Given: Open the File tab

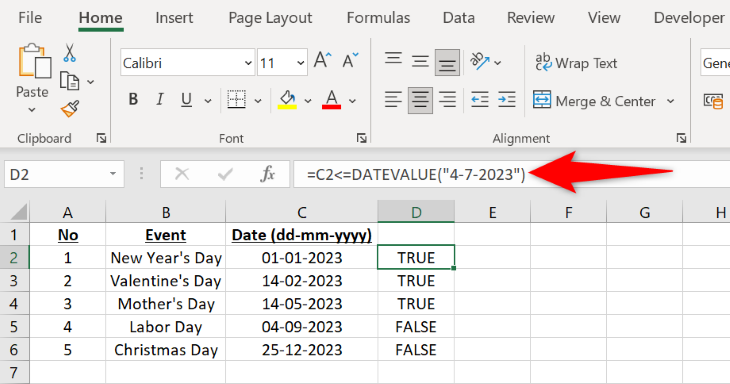Looking at the screenshot, I should pos(30,18).
